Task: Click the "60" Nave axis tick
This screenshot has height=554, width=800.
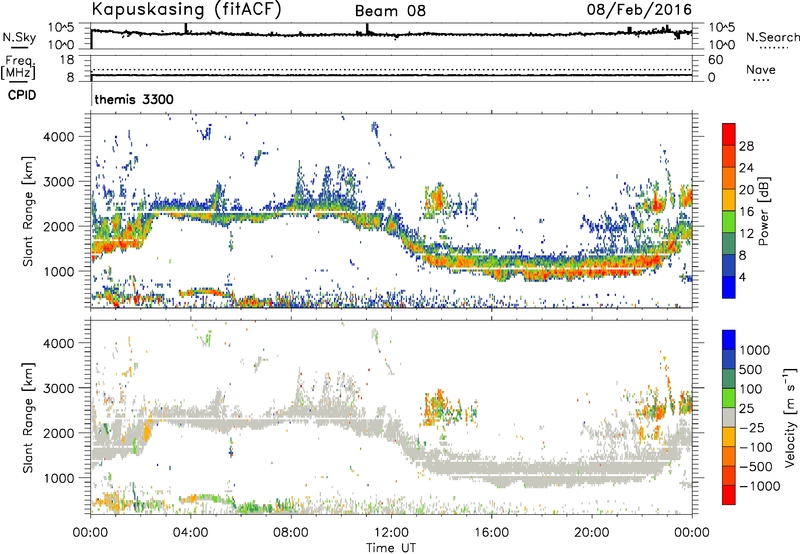Action: (x=715, y=60)
